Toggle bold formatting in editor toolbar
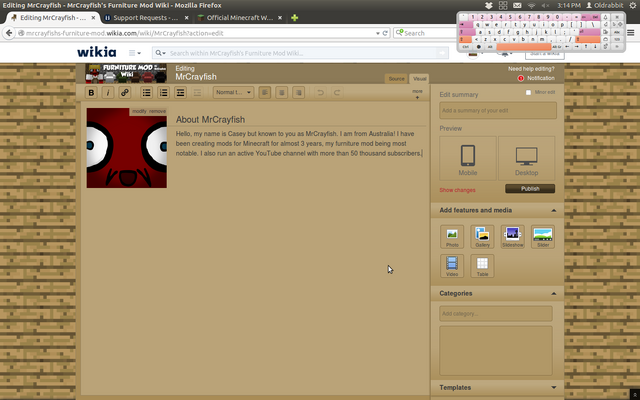This screenshot has height=400, width=640. (x=91, y=93)
